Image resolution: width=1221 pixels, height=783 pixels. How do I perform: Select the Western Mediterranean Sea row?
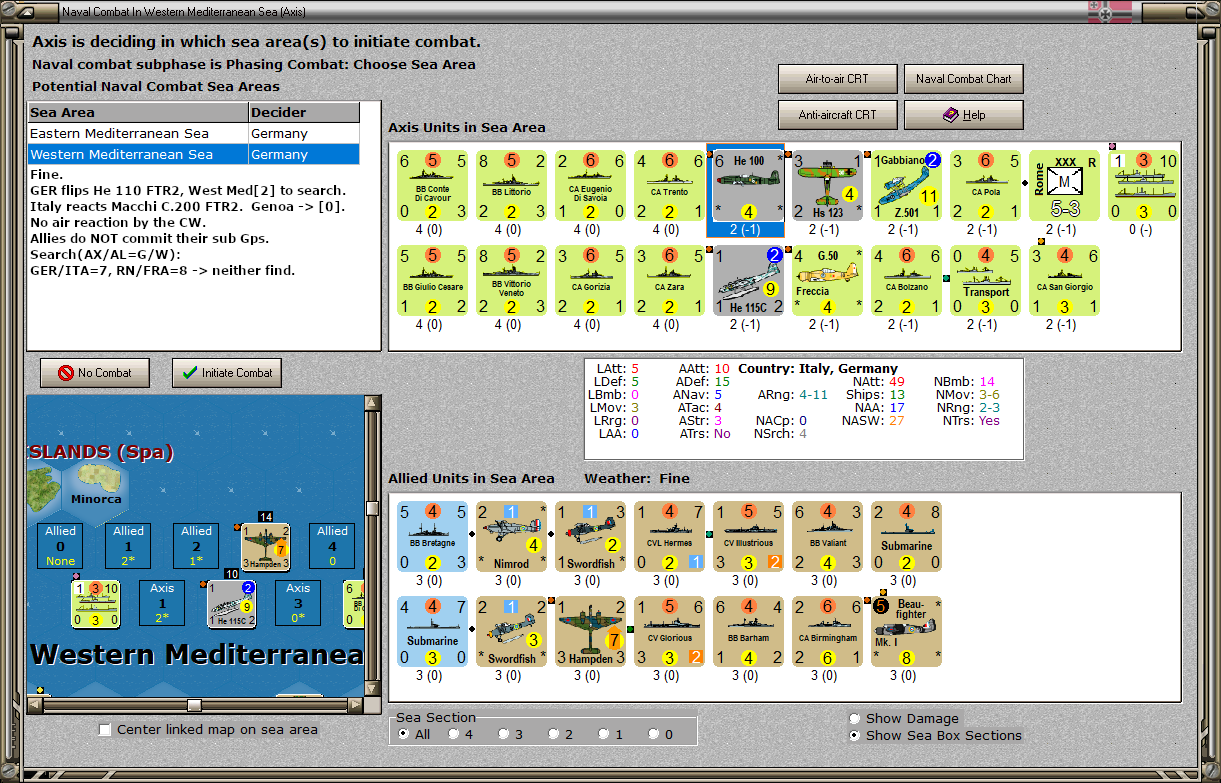click(194, 154)
